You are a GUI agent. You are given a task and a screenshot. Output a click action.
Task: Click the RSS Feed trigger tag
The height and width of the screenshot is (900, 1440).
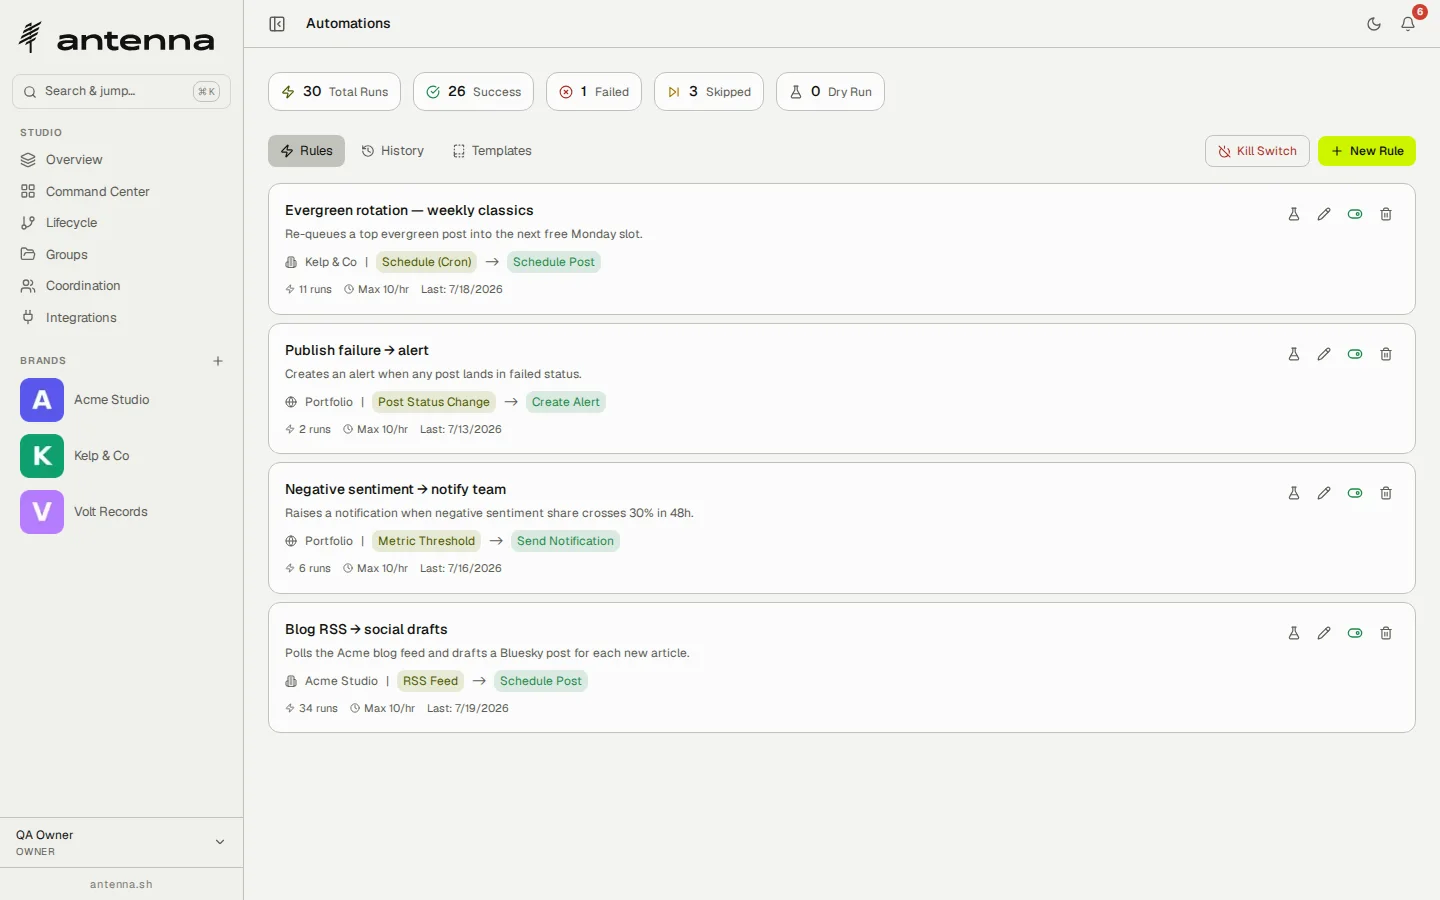(430, 681)
